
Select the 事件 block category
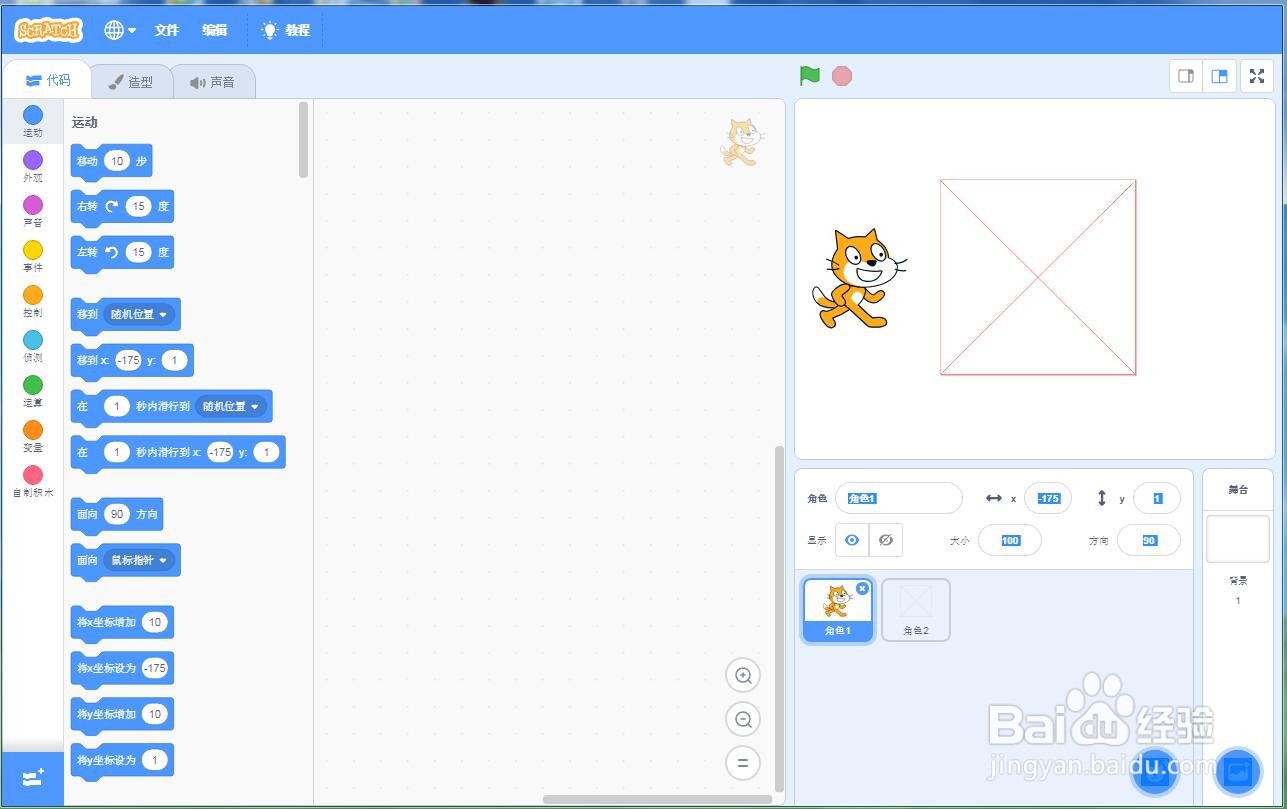coord(33,257)
